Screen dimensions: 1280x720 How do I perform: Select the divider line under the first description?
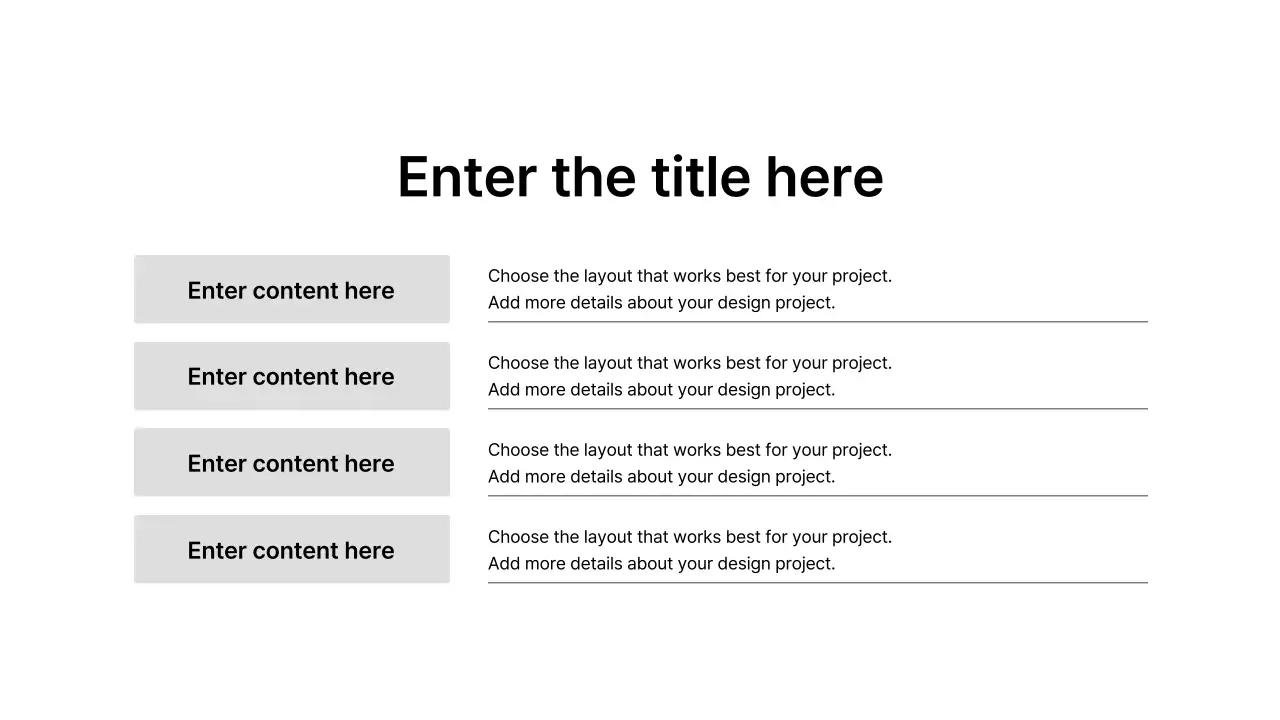pyautogui.click(x=818, y=322)
